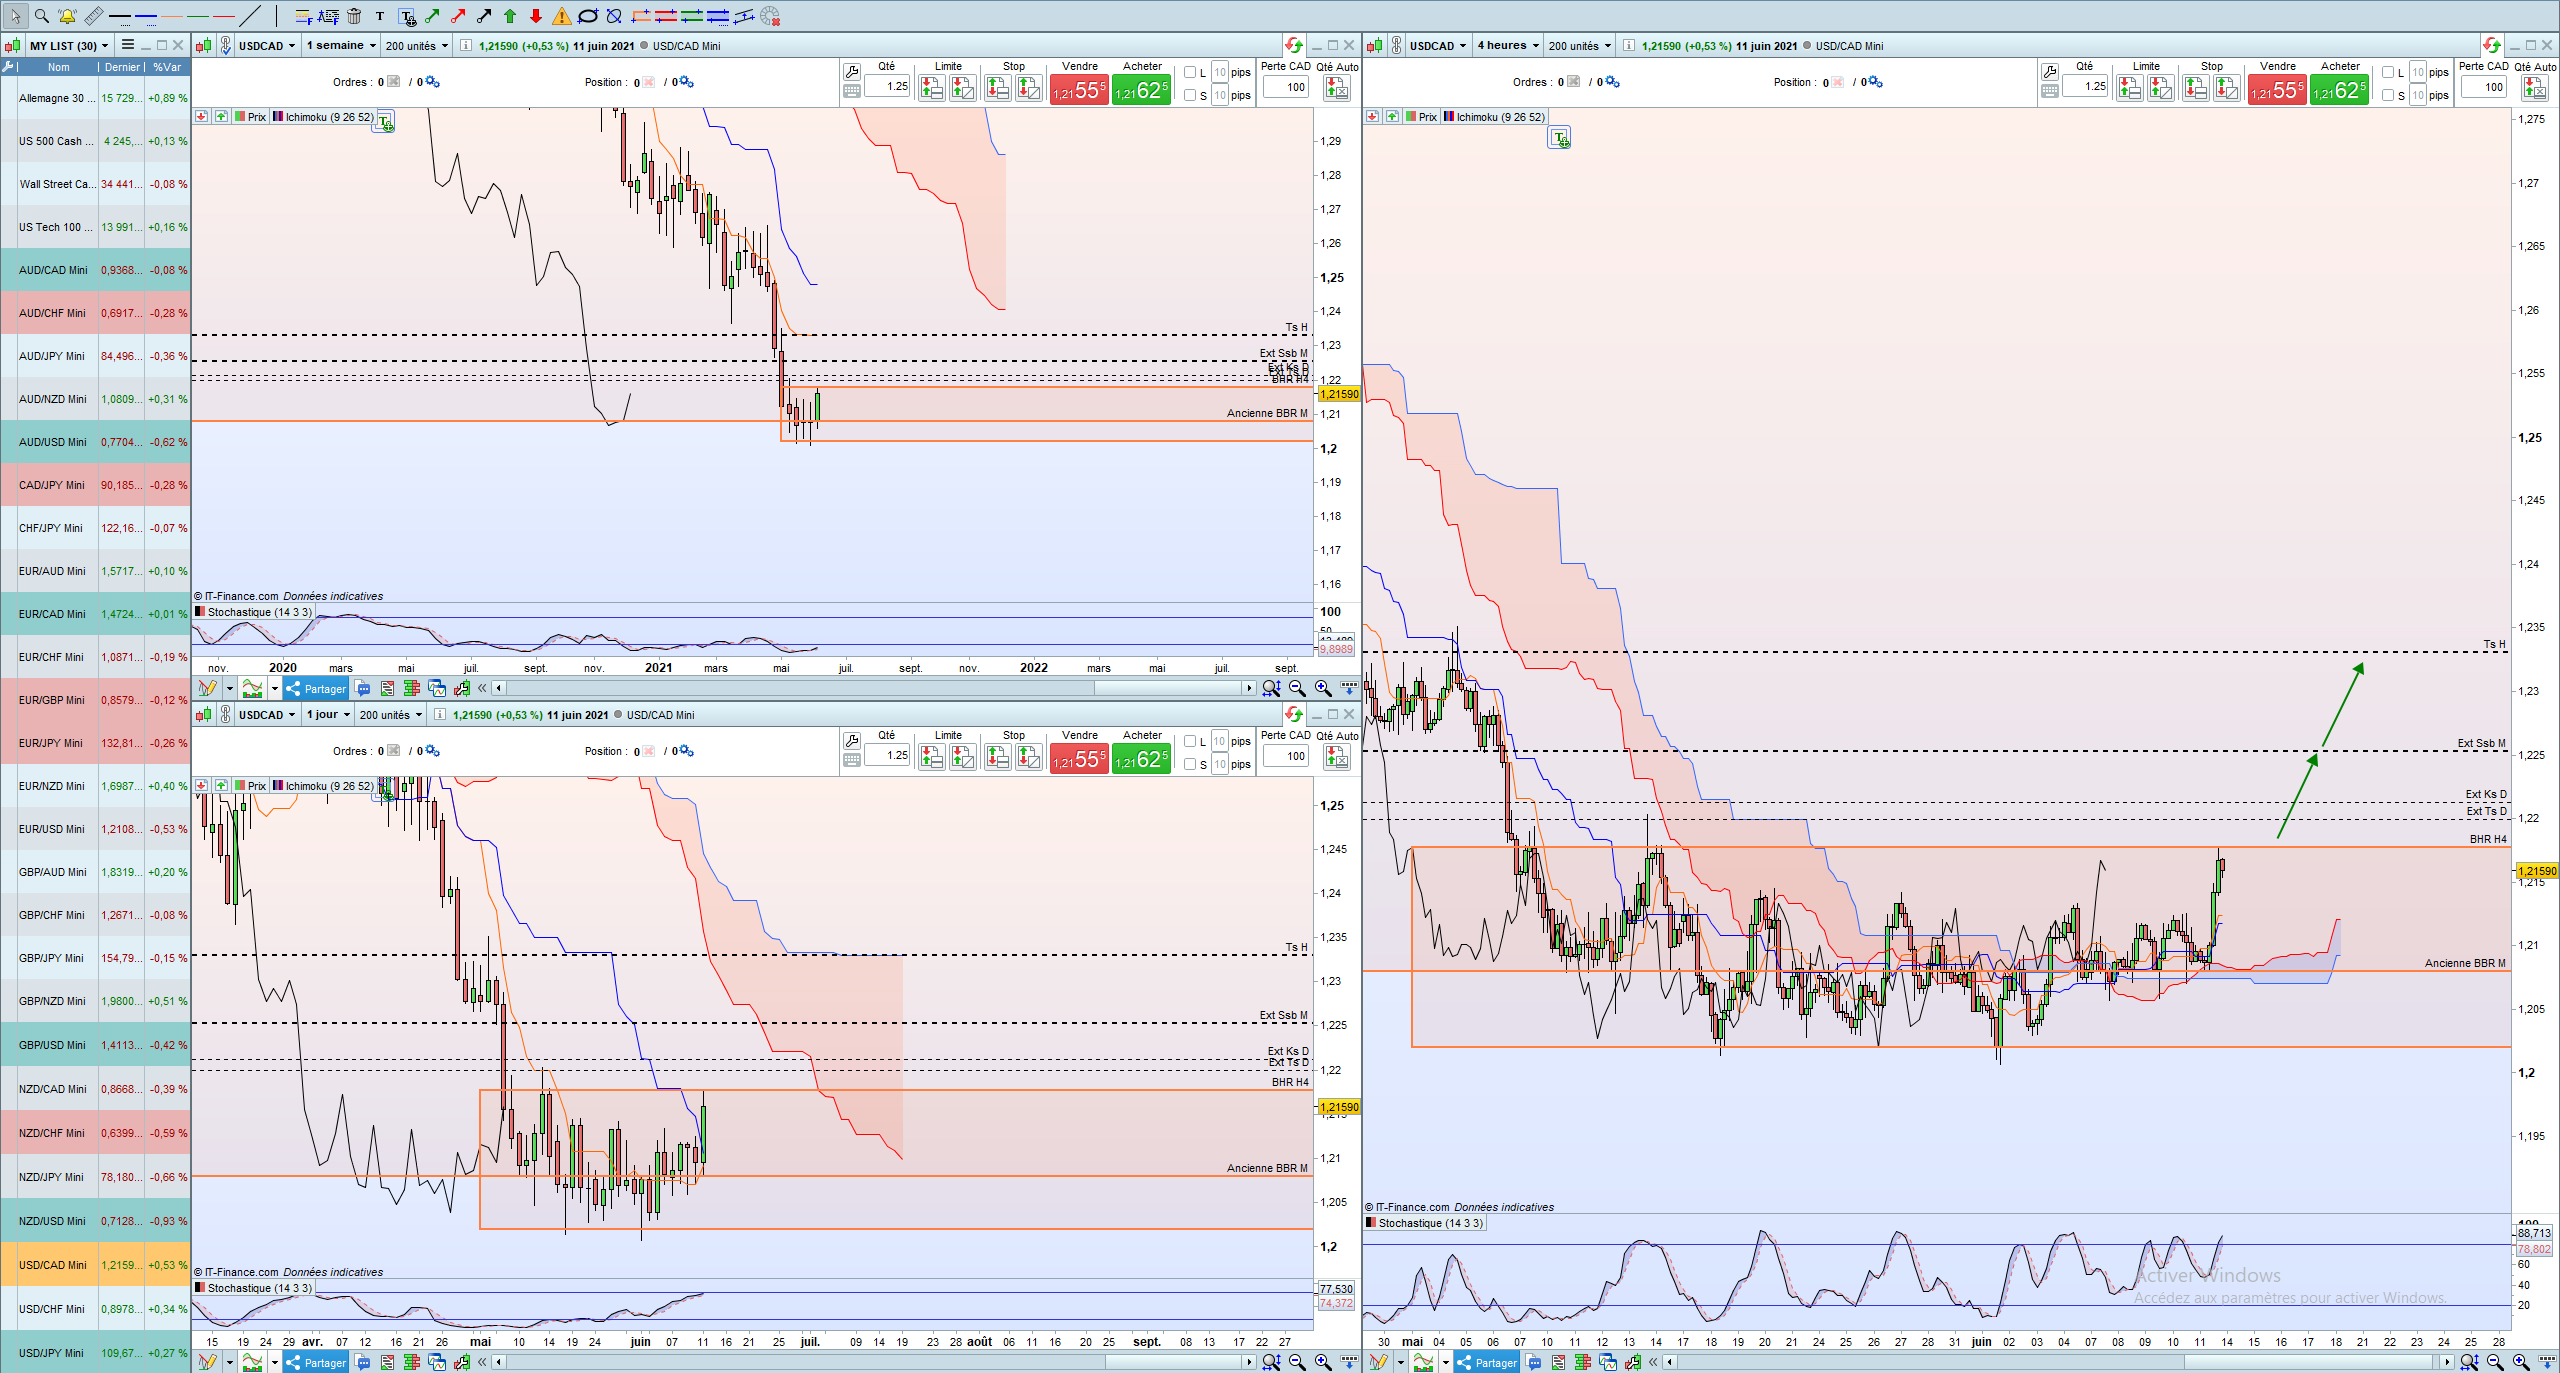2560x1373 pixels.
Task: Click Partager on the daily chart toolbar
Action: [x=316, y=1362]
